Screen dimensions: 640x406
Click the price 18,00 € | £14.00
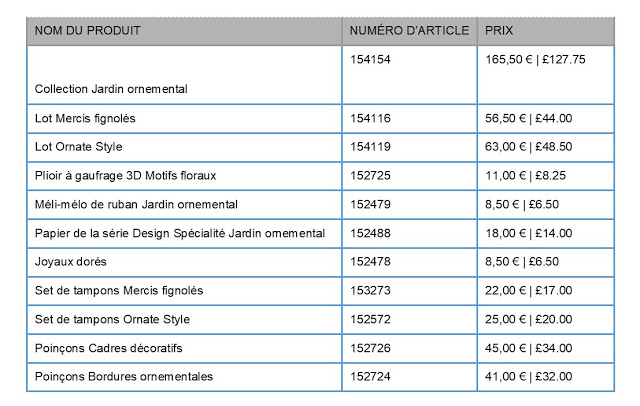528,233
